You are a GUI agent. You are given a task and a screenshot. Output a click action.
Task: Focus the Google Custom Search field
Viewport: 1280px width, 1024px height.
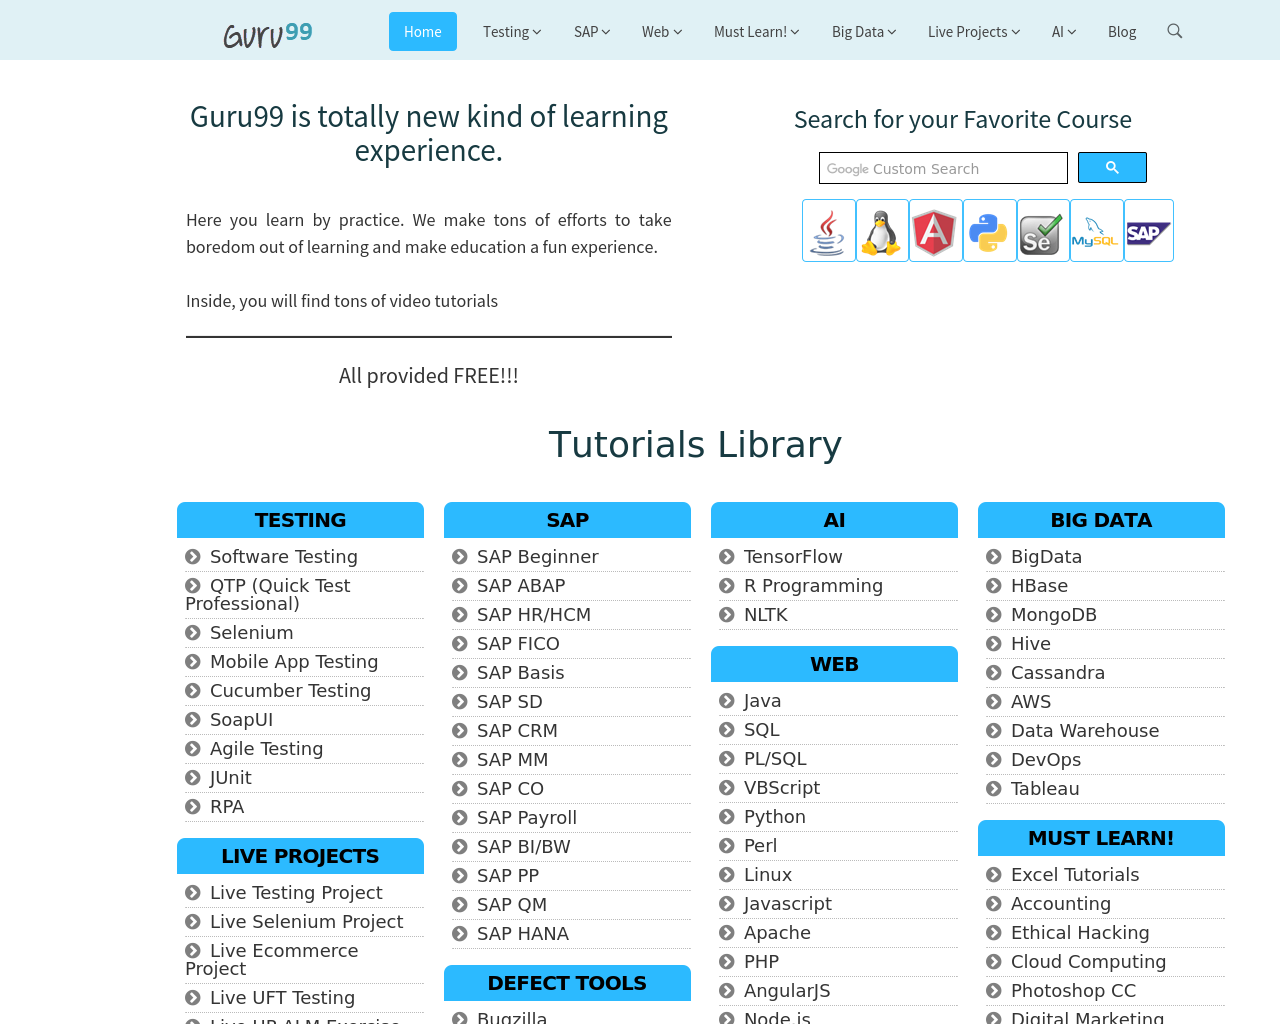click(943, 168)
